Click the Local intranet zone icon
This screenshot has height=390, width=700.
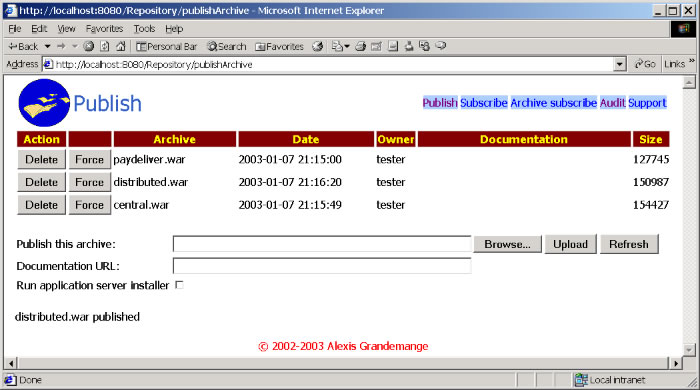click(581, 380)
